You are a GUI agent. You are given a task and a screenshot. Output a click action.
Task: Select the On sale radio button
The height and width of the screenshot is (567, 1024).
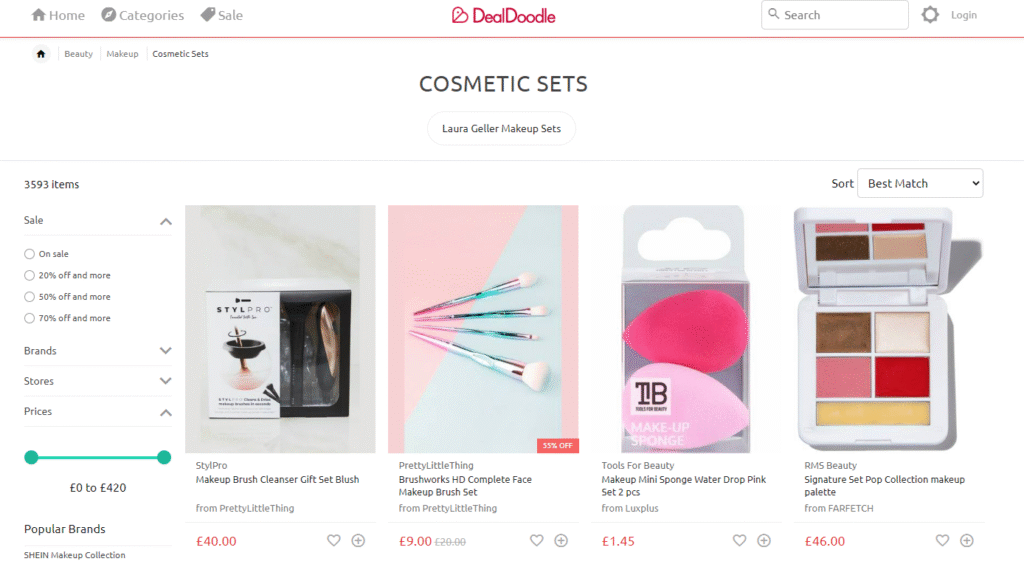pyautogui.click(x=29, y=254)
